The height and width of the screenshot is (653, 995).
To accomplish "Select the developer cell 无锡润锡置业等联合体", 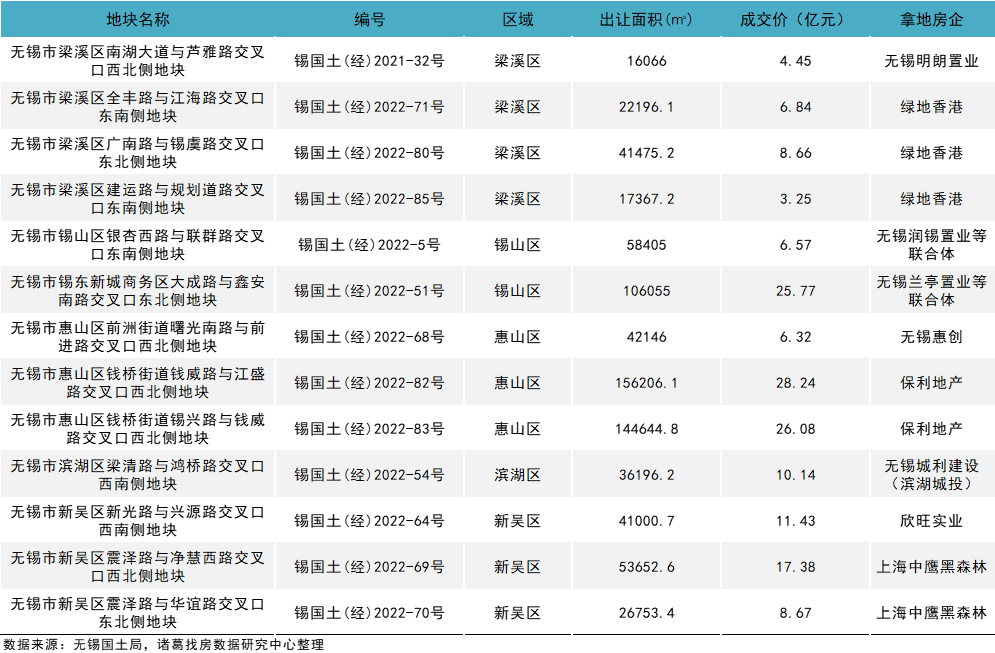I will [x=932, y=245].
